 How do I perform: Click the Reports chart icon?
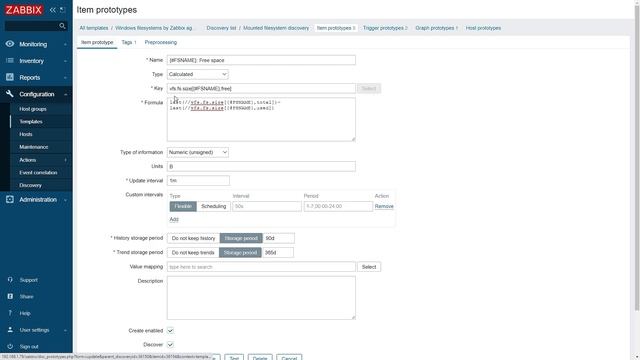click(10, 77)
